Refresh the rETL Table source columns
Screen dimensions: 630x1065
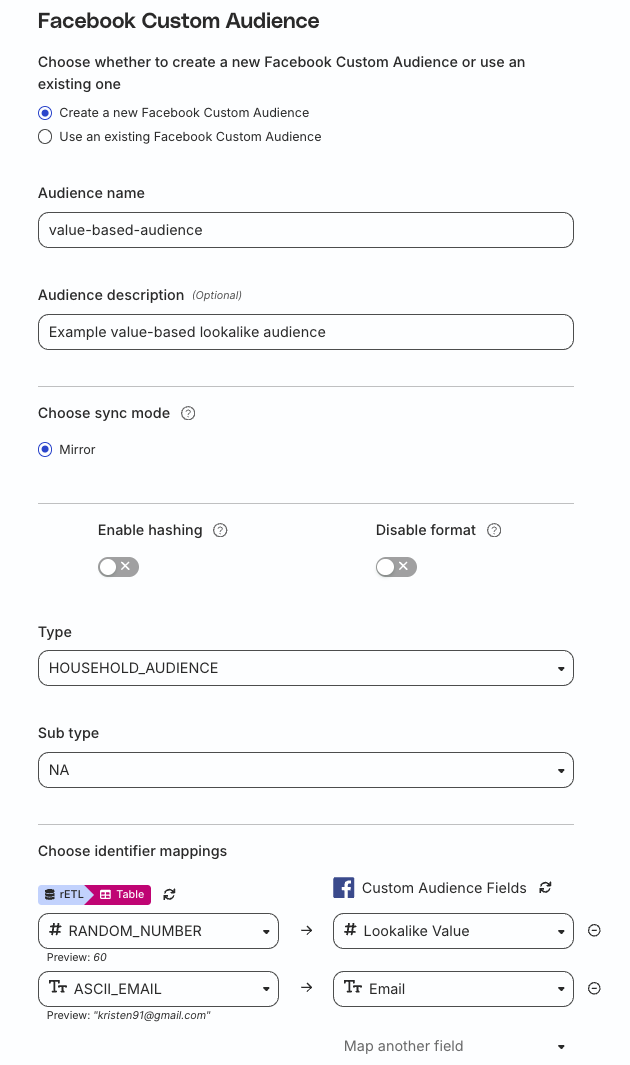(169, 895)
